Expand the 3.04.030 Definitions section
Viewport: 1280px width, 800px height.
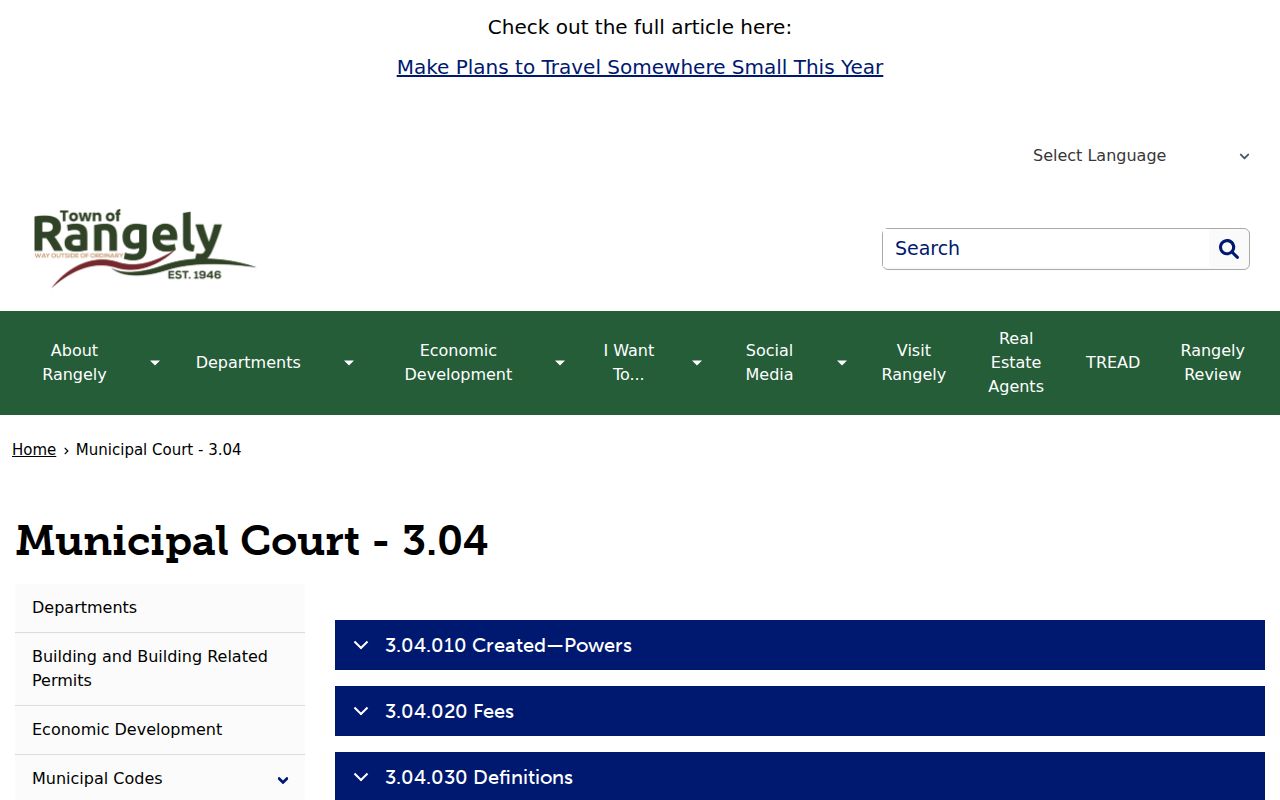pyautogui.click(x=800, y=777)
